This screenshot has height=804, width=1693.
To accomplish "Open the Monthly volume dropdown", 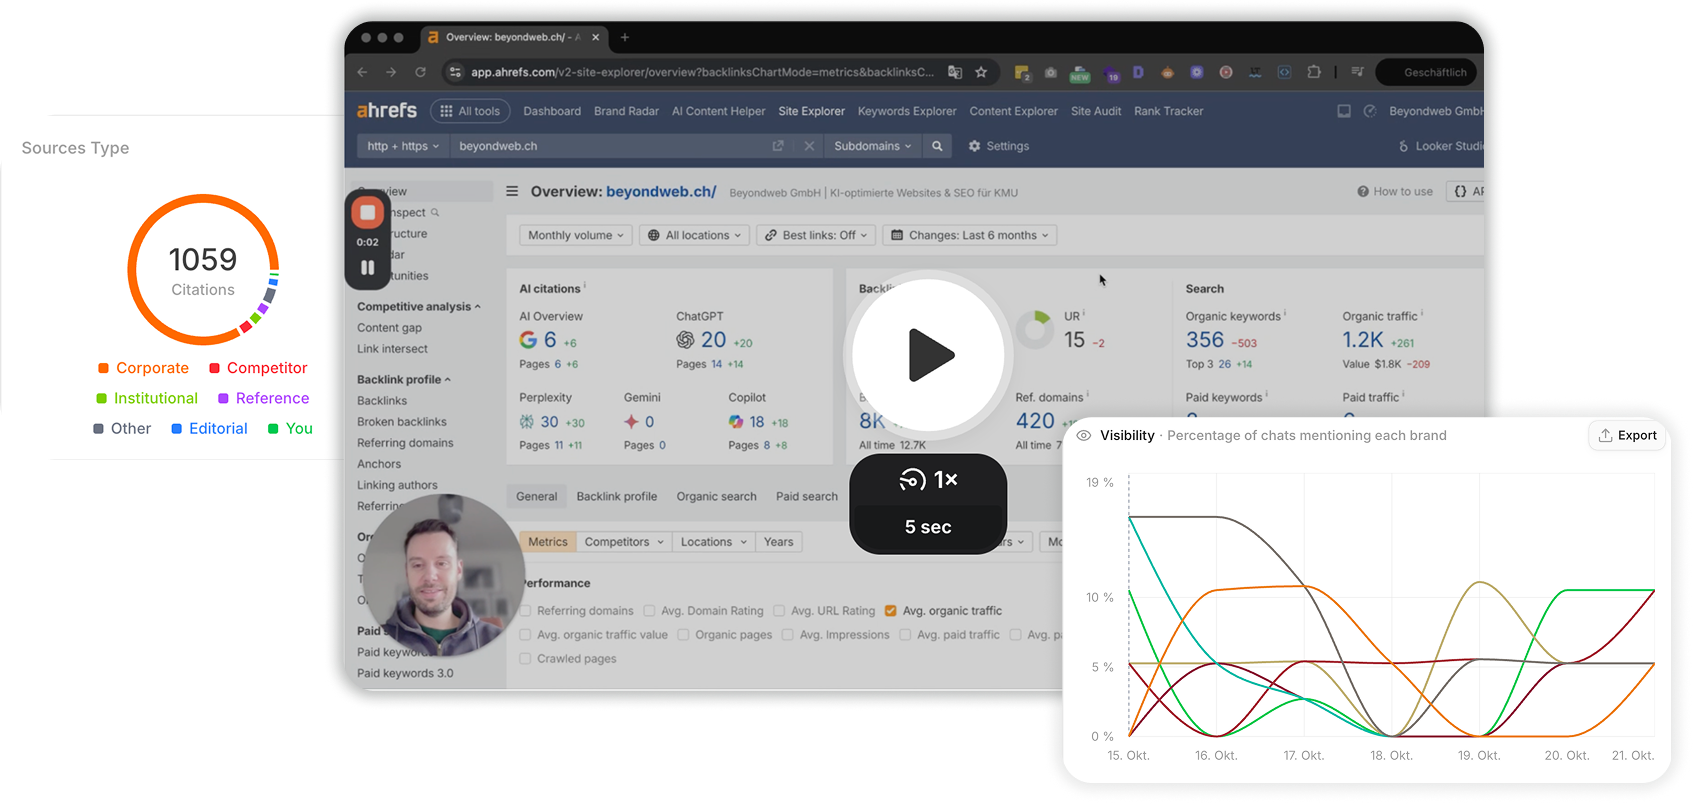I will 575,235.
